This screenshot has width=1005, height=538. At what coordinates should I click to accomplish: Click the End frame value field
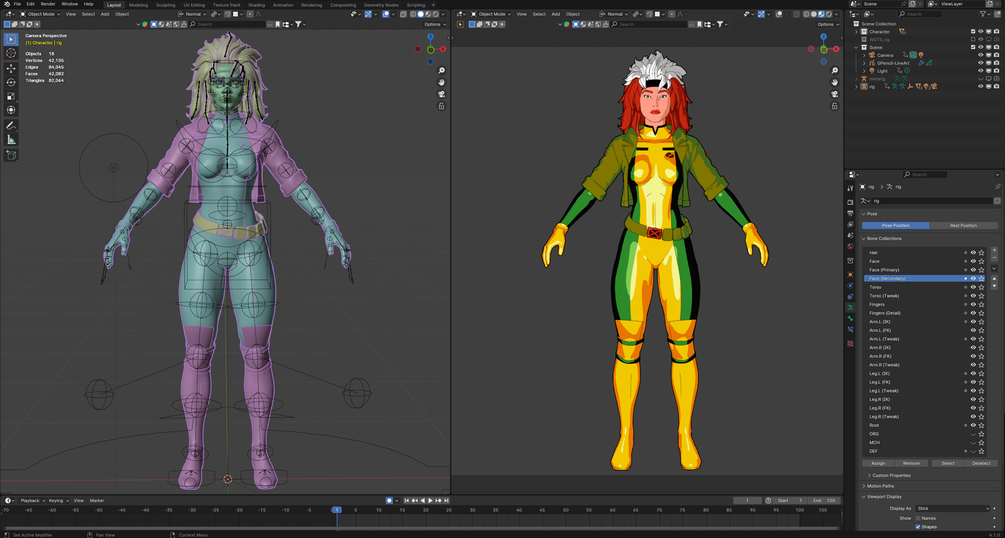coord(824,500)
